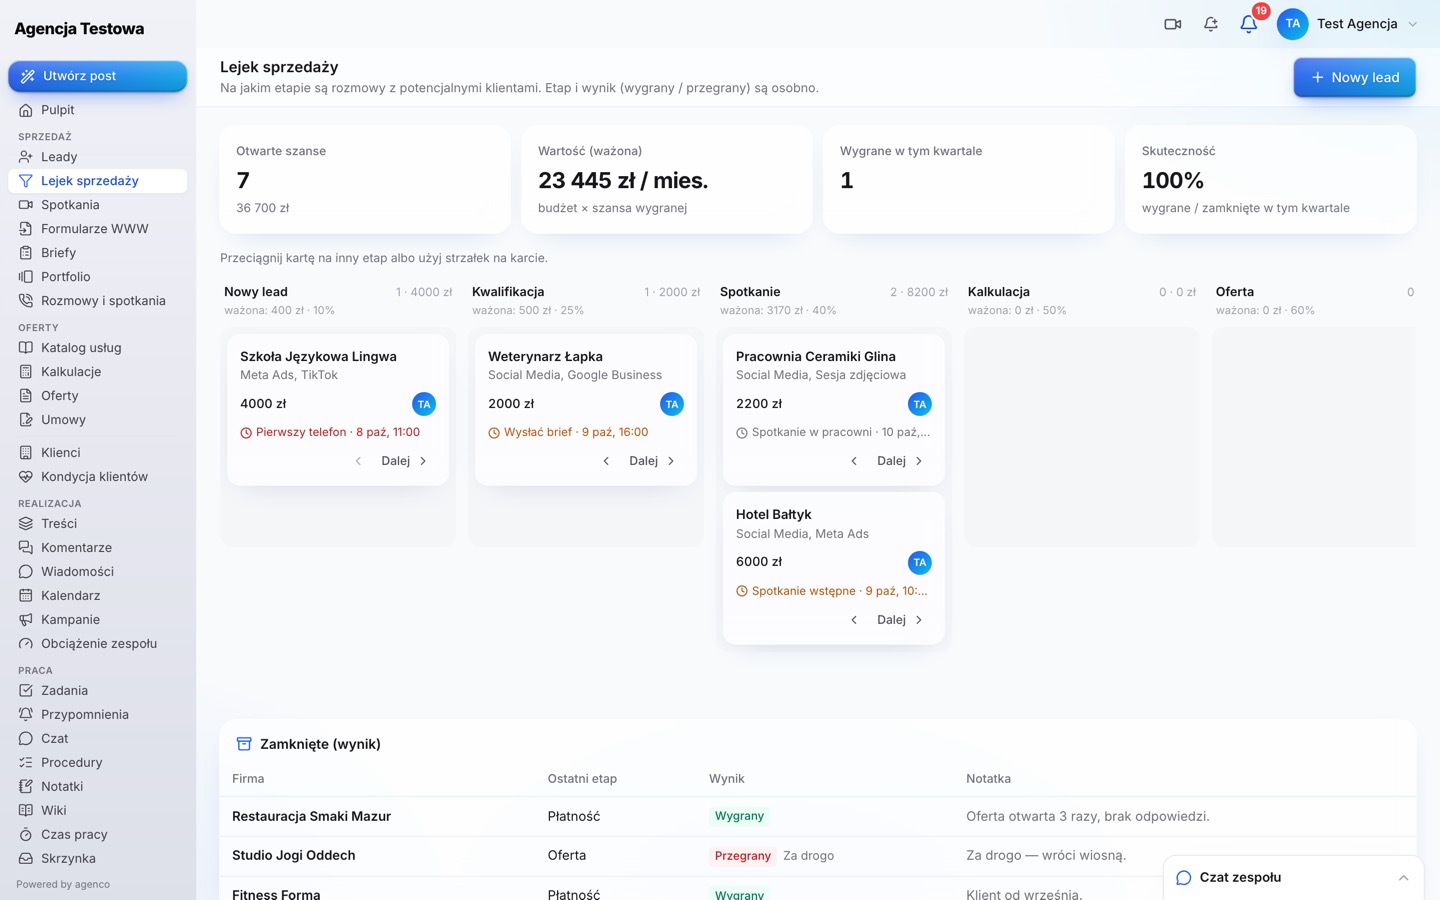Click the back arrow on Weterynarz Łapka card

[606, 461]
